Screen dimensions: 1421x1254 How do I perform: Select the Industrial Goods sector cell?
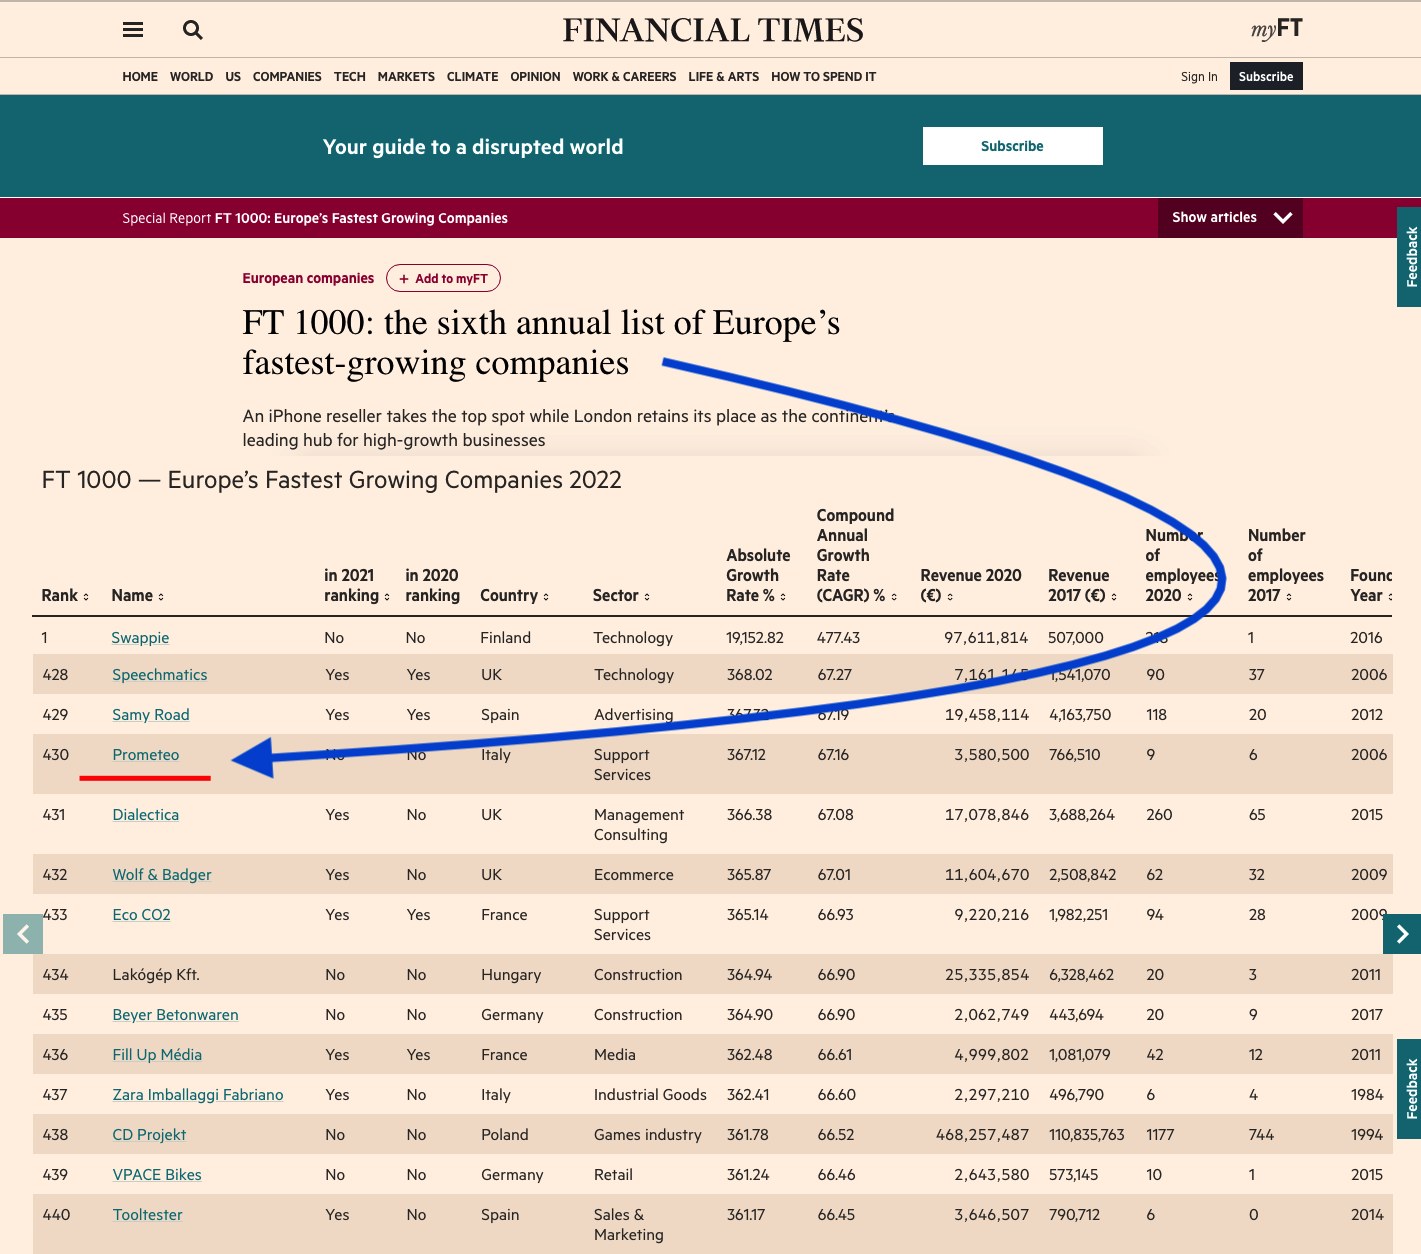[x=650, y=1095]
